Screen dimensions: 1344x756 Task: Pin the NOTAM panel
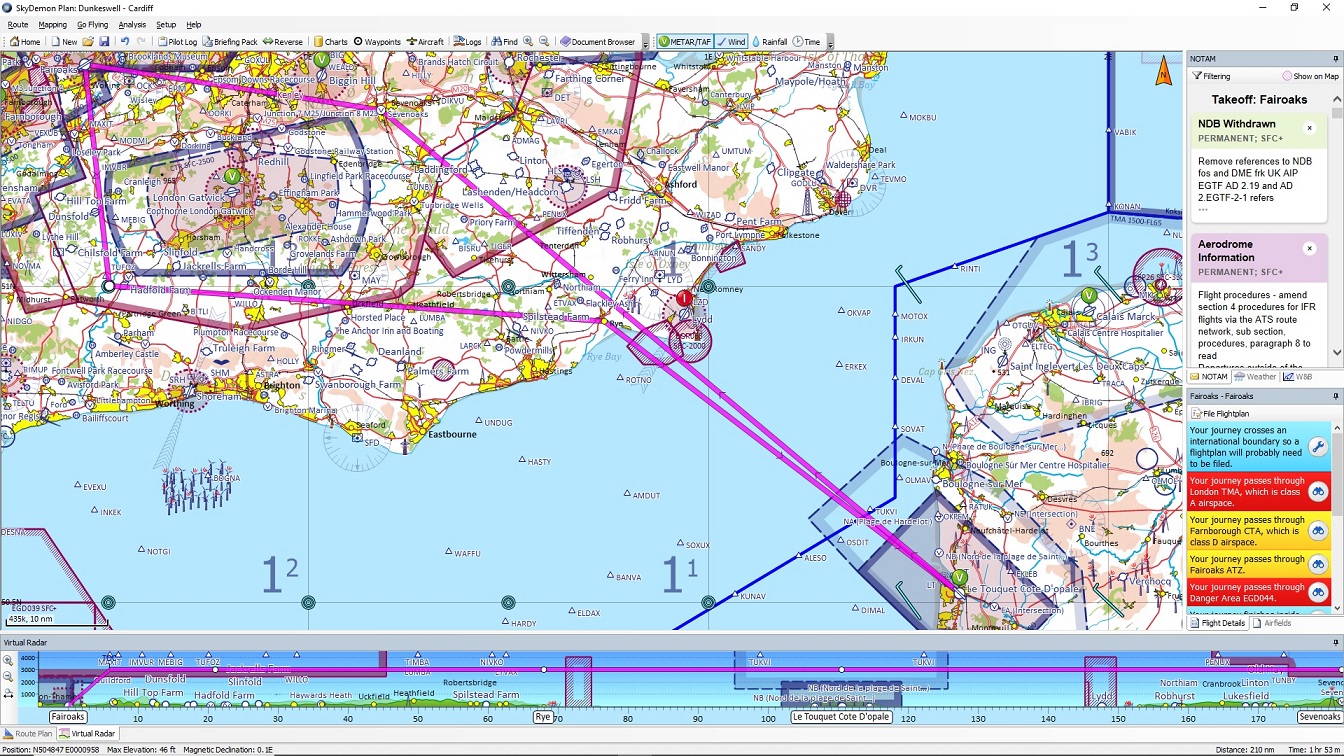tap(1336, 59)
